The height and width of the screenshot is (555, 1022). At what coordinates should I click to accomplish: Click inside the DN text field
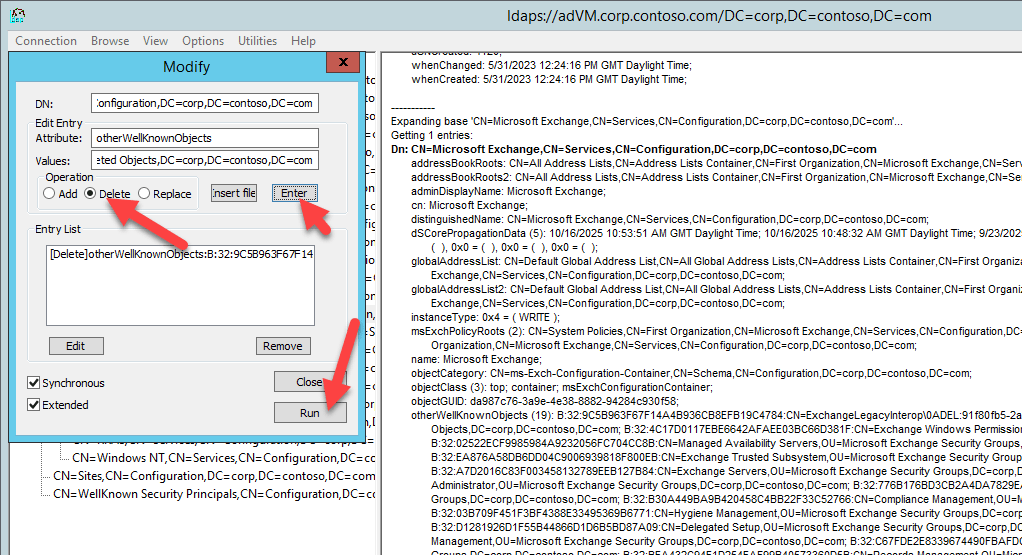coord(204,103)
